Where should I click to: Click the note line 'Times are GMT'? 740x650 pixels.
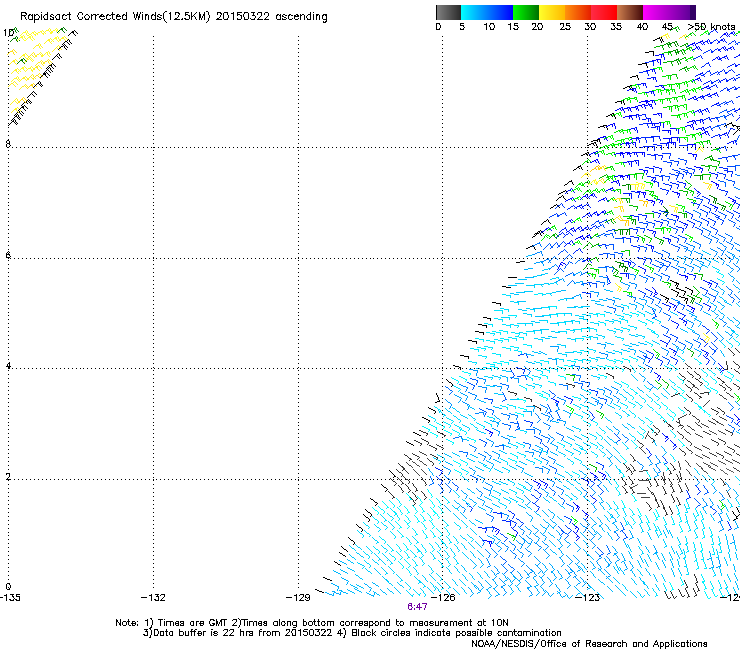point(193,623)
